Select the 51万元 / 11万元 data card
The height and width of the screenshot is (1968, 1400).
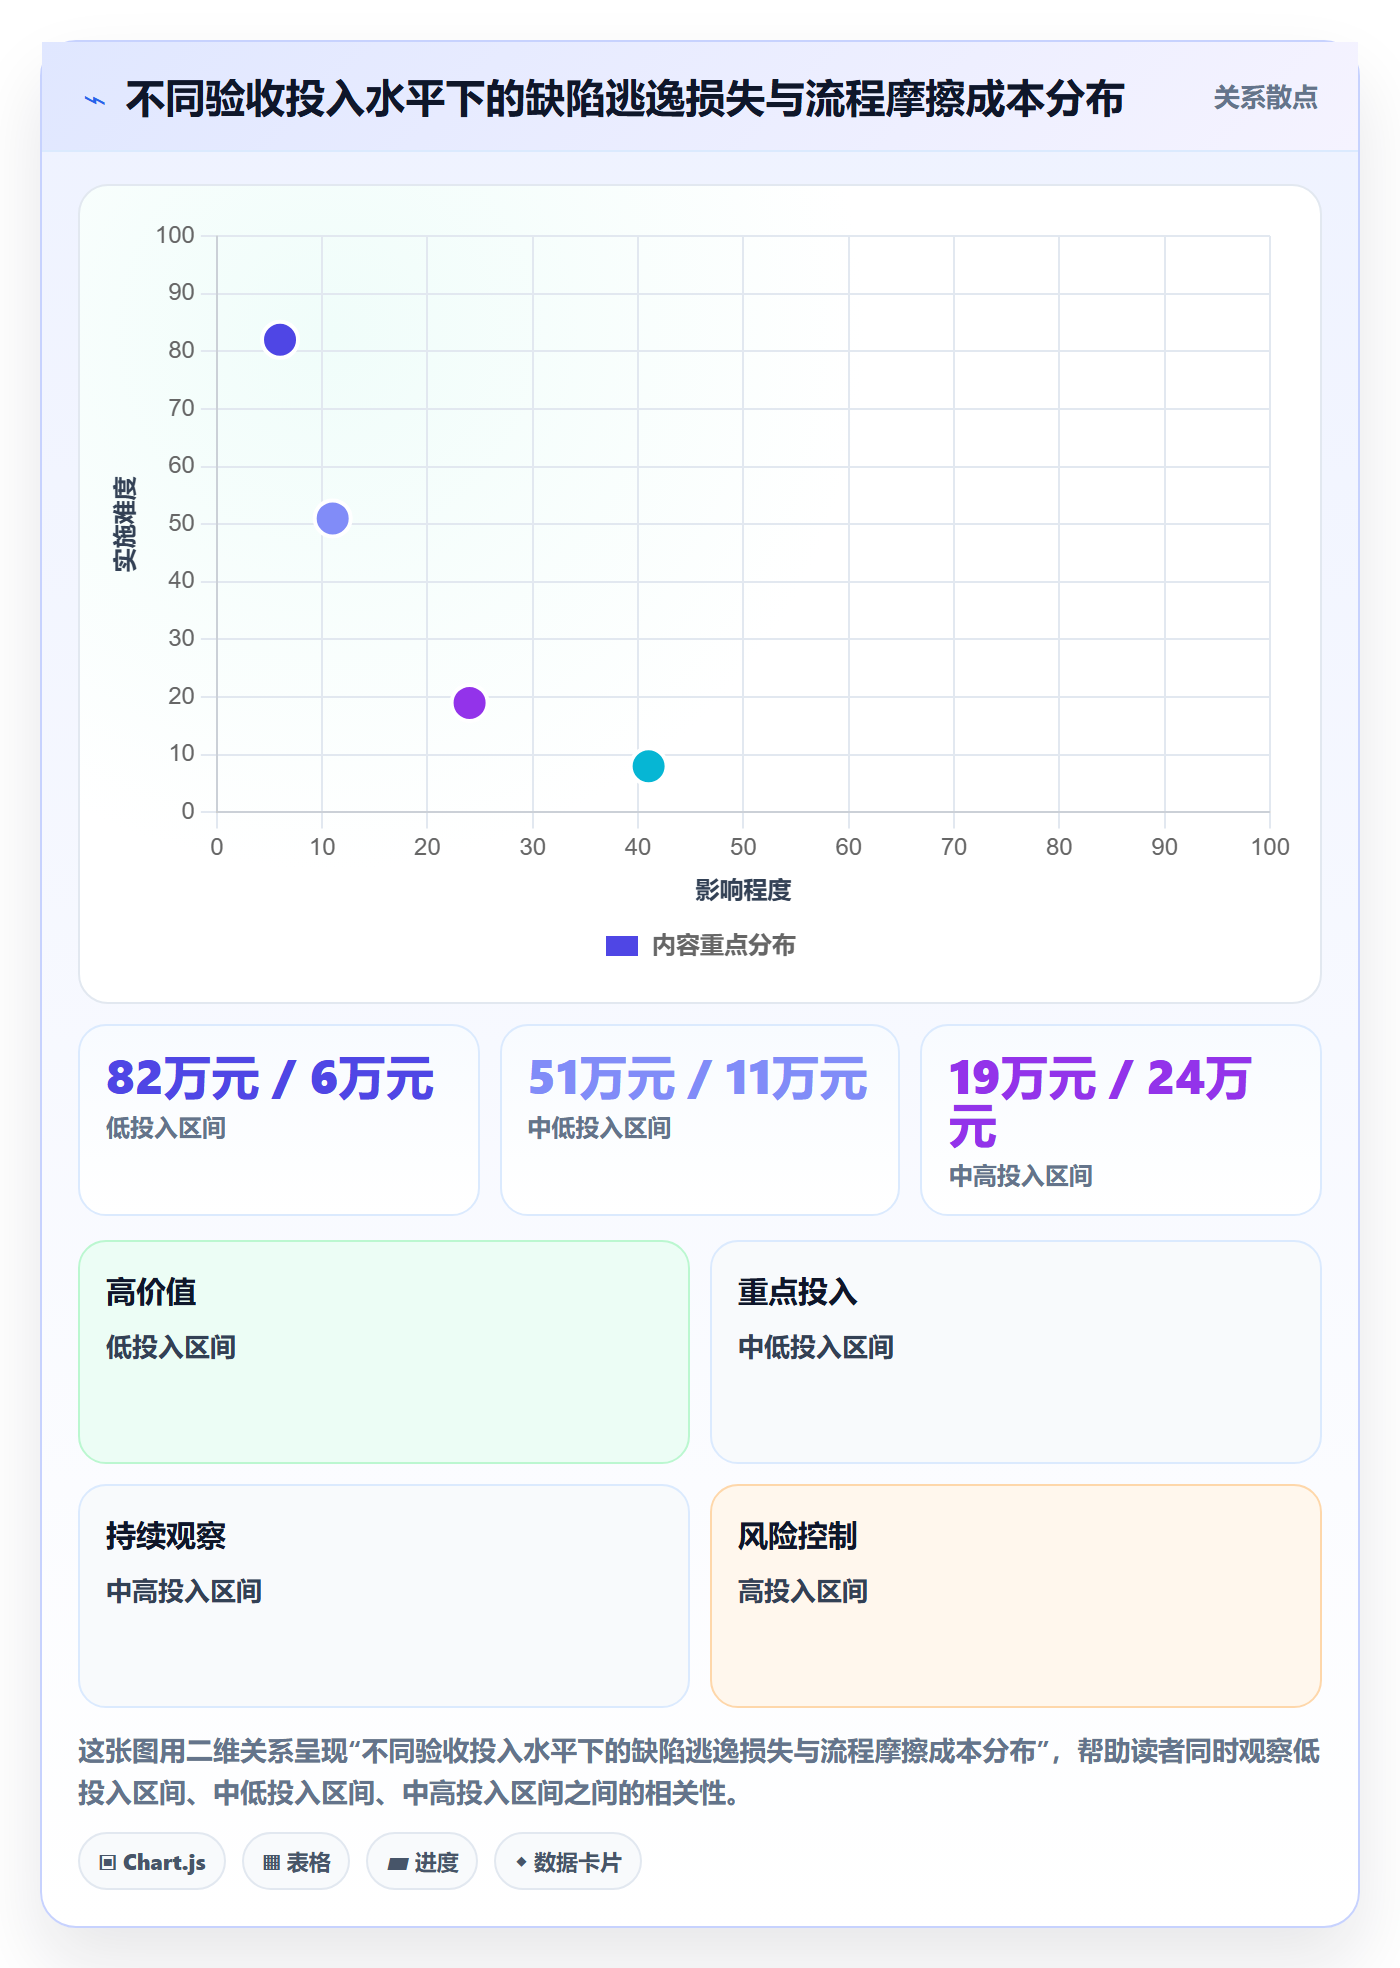click(x=700, y=1120)
